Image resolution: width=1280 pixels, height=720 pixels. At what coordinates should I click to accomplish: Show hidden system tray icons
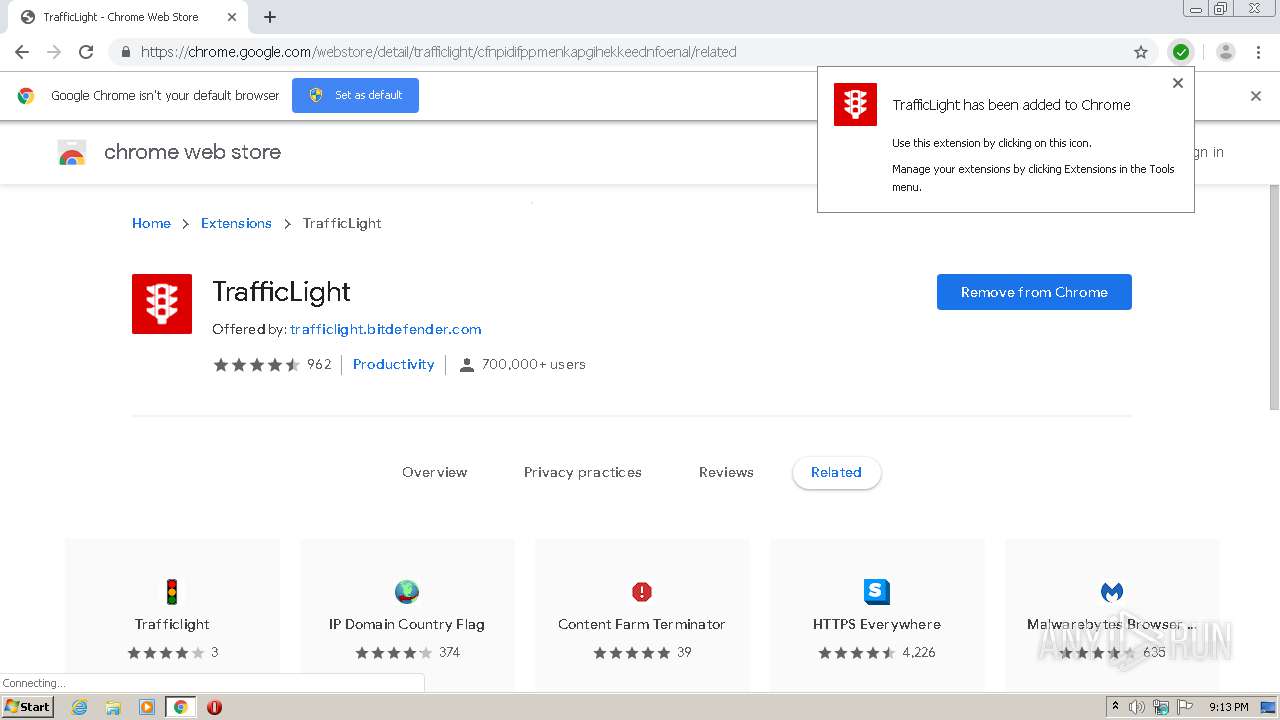(1115, 707)
